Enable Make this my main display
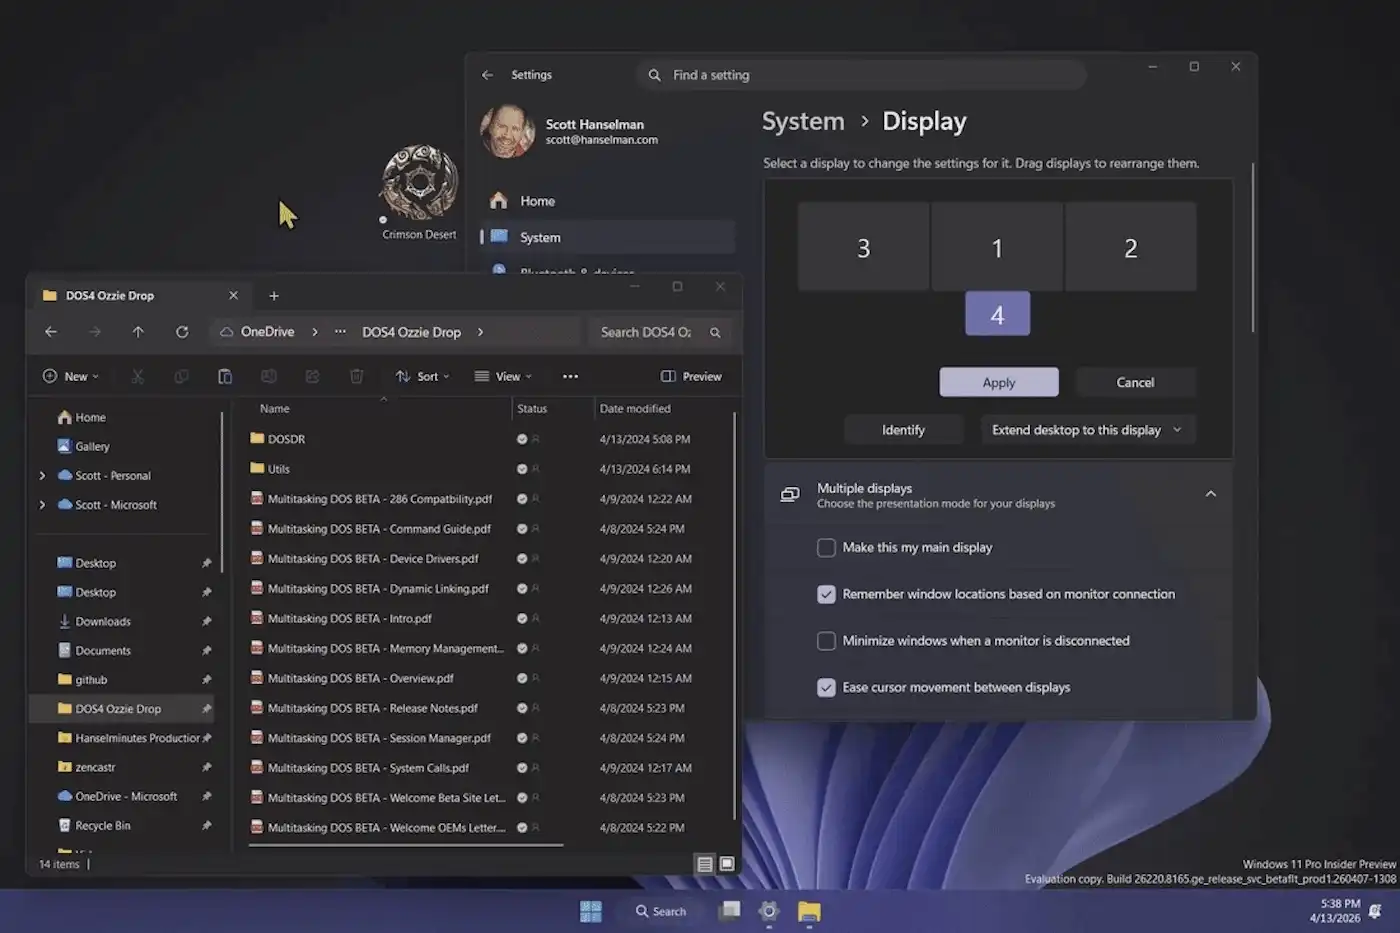This screenshot has height=933, width=1400. [826, 547]
